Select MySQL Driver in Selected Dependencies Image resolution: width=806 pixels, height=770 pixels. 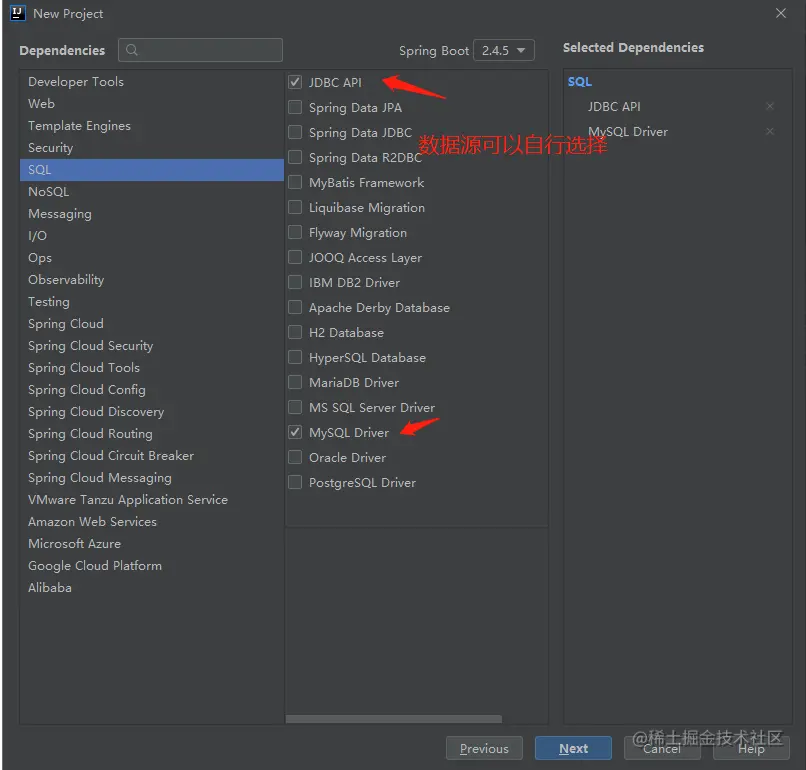(x=628, y=132)
